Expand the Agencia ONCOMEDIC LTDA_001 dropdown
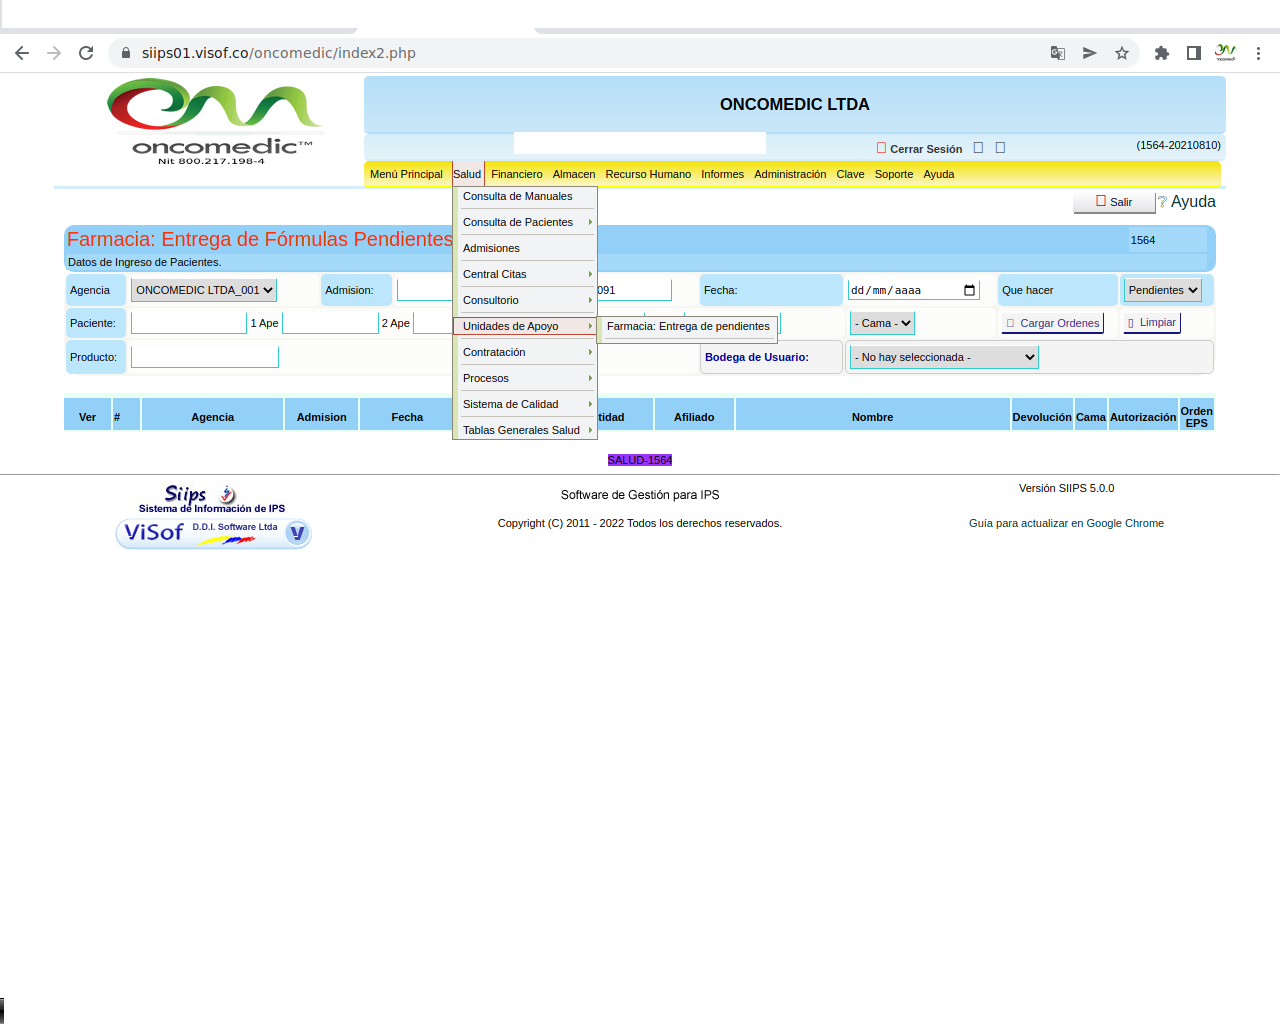 pyautogui.click(x=204, y=291)
